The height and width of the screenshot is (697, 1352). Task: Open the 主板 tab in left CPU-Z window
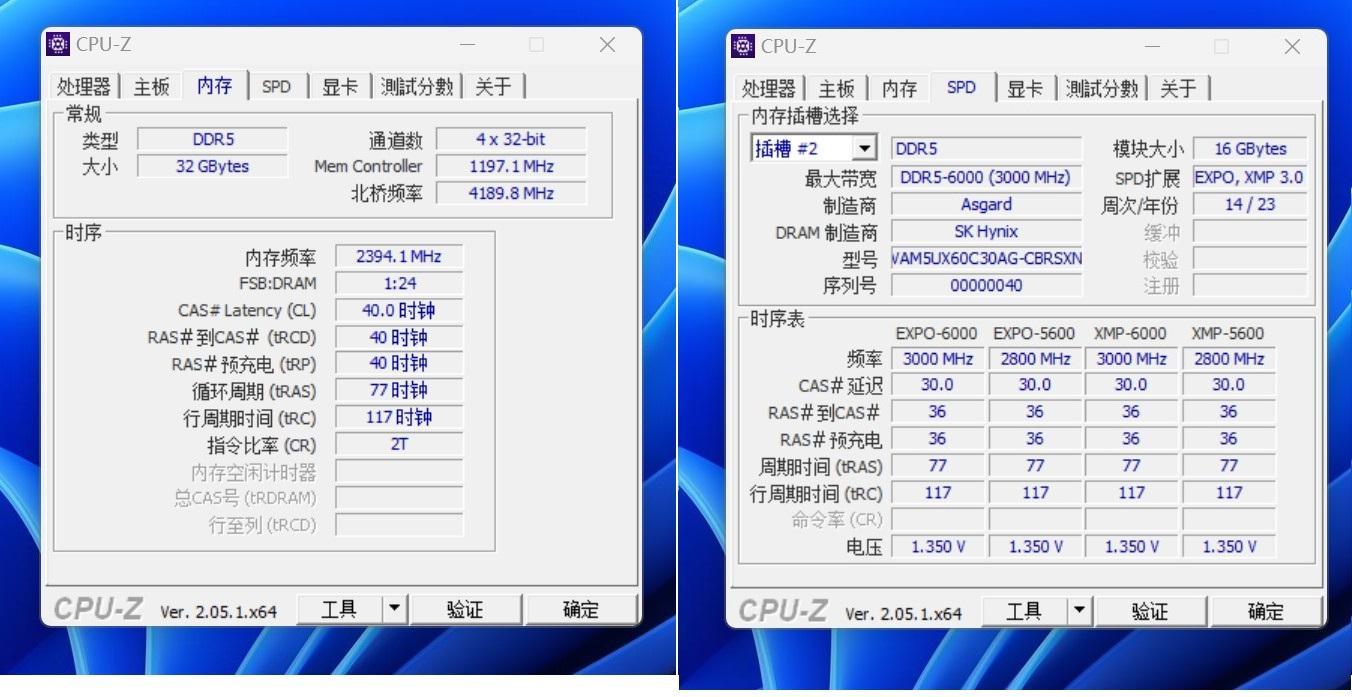pos(152,87)
